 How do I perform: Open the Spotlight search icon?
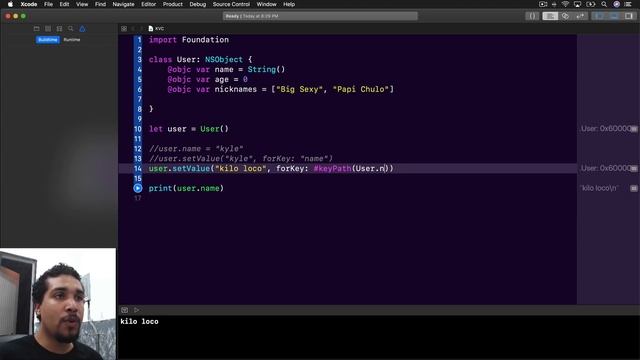(604, 4)
